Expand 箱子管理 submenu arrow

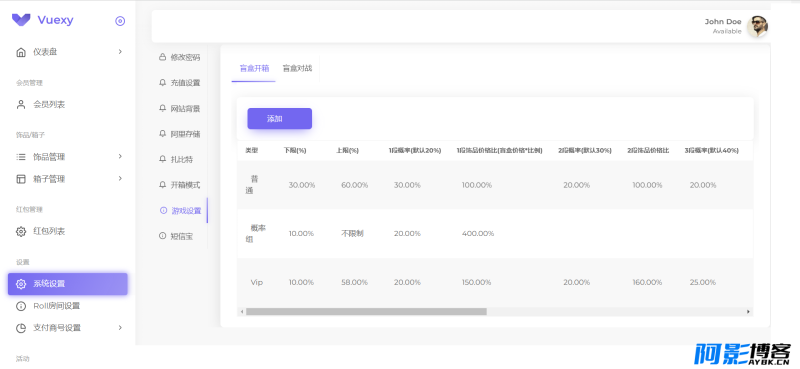click(120, 178)
